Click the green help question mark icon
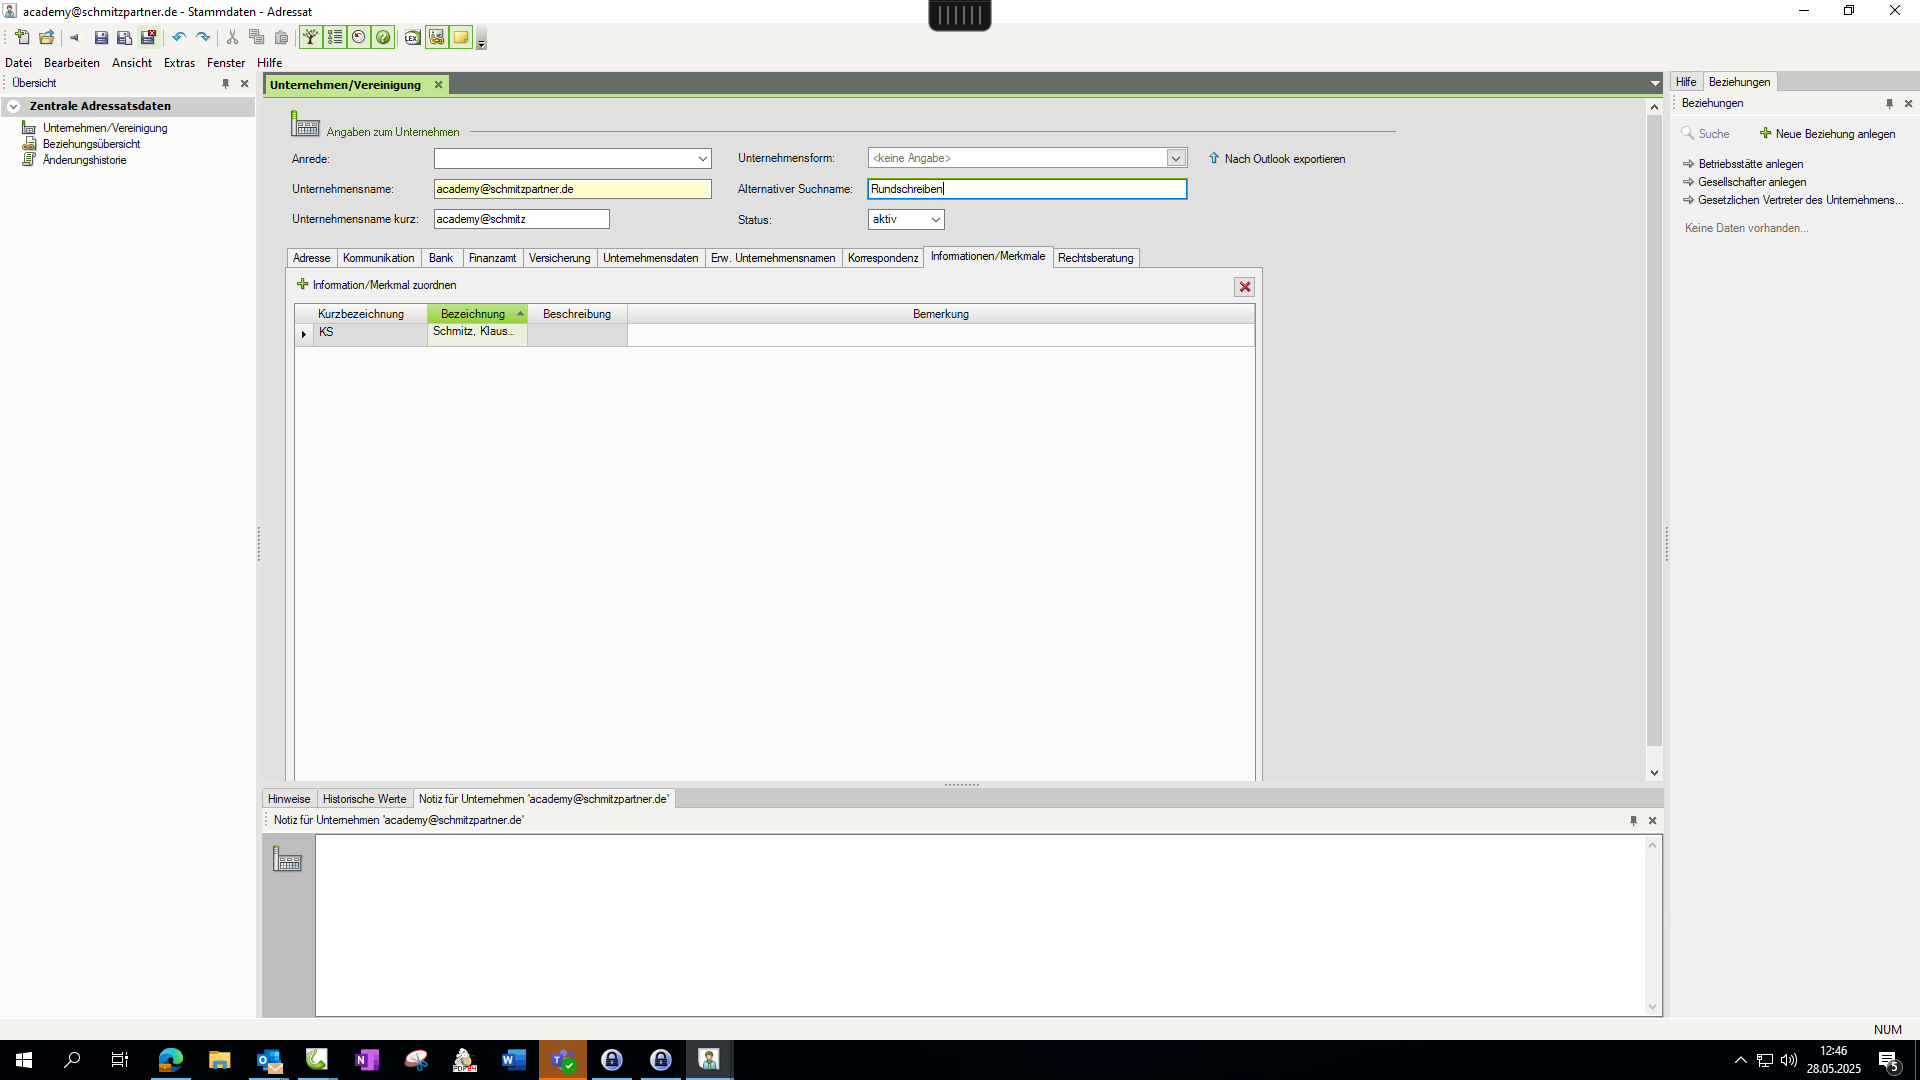 coord(383,38)
